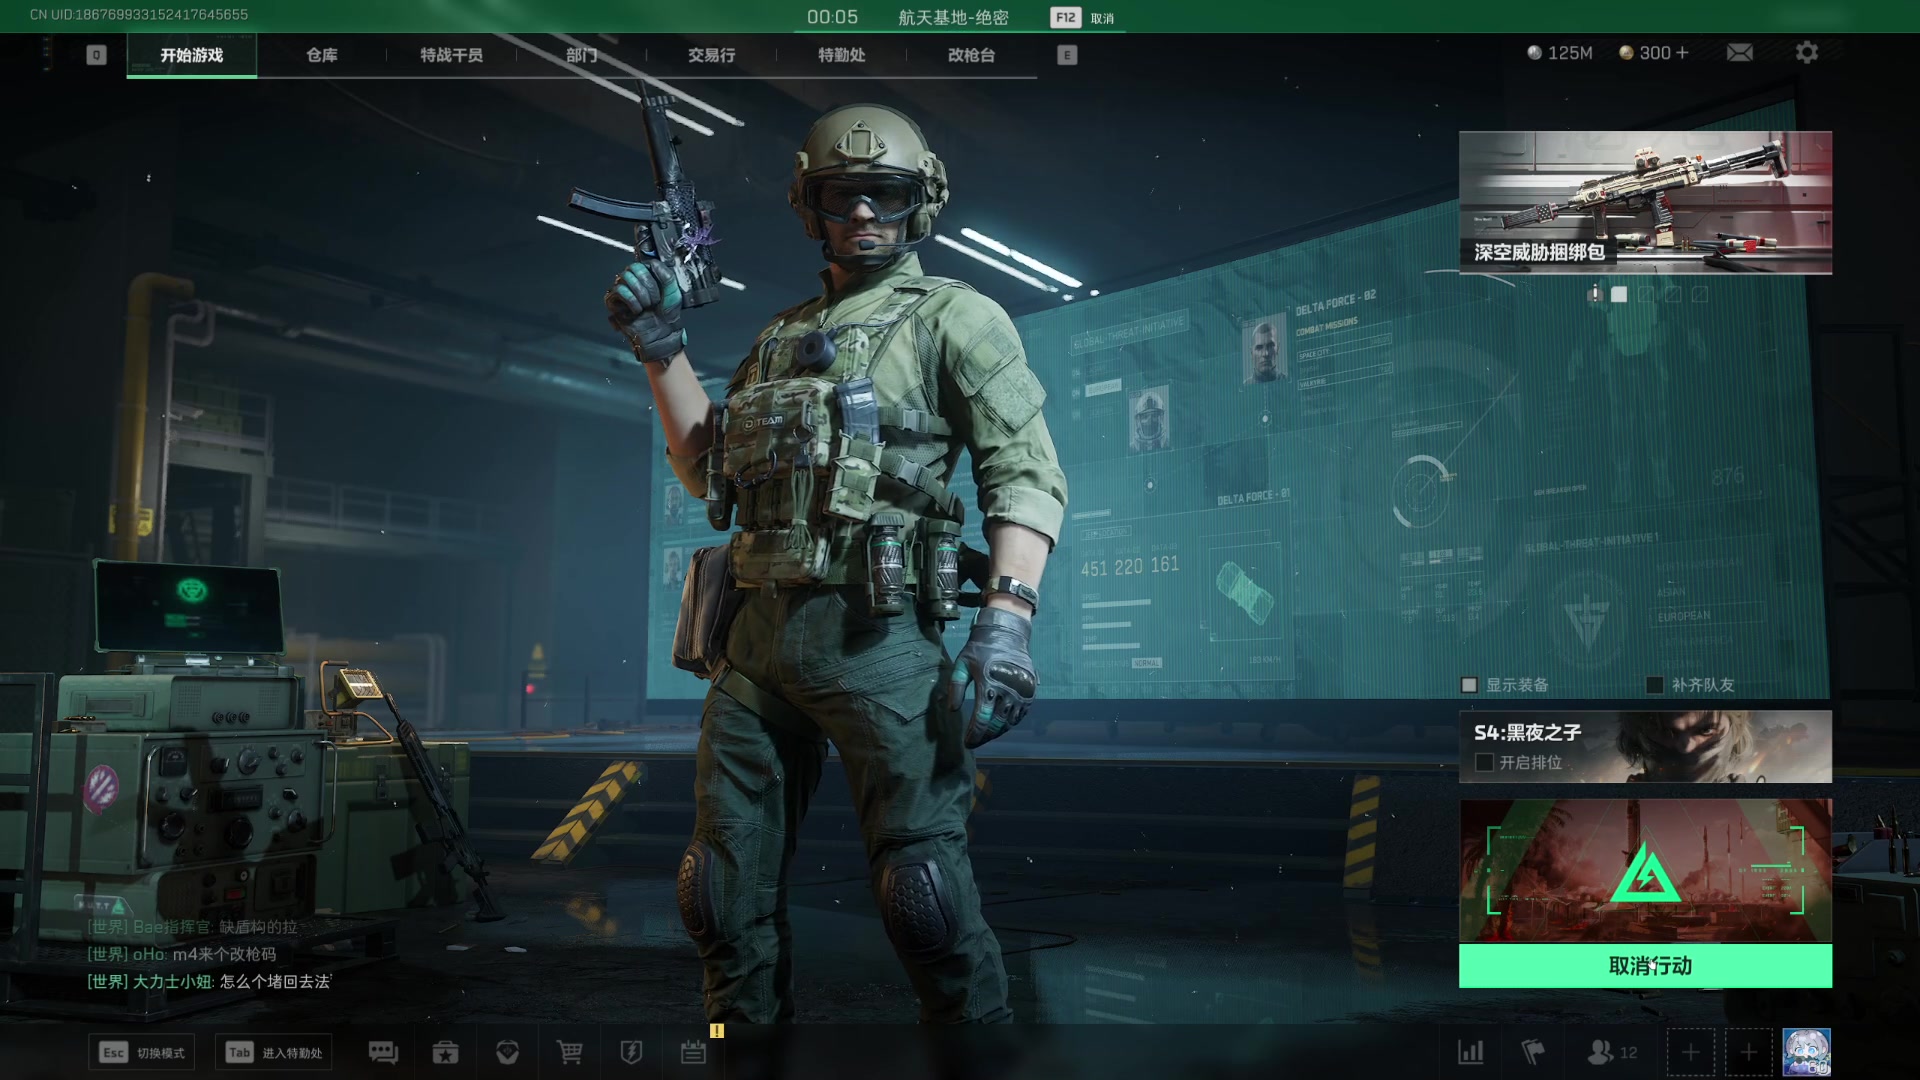Invite teammate in second empty plus slot
This screenshot has height=1080, width=1920.
point(1748,1052)
